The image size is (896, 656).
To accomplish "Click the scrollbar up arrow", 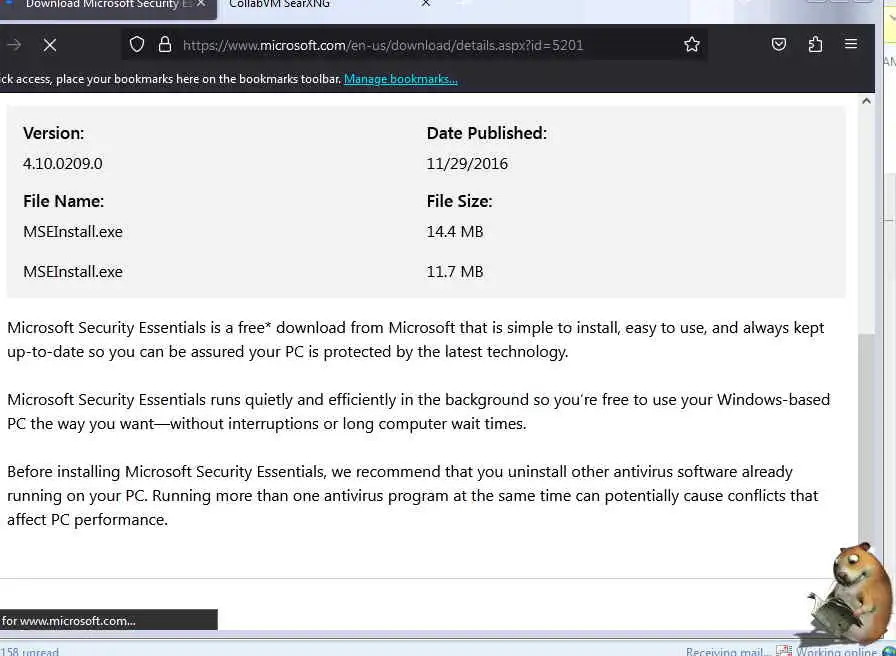I will [x=866, y=101].
